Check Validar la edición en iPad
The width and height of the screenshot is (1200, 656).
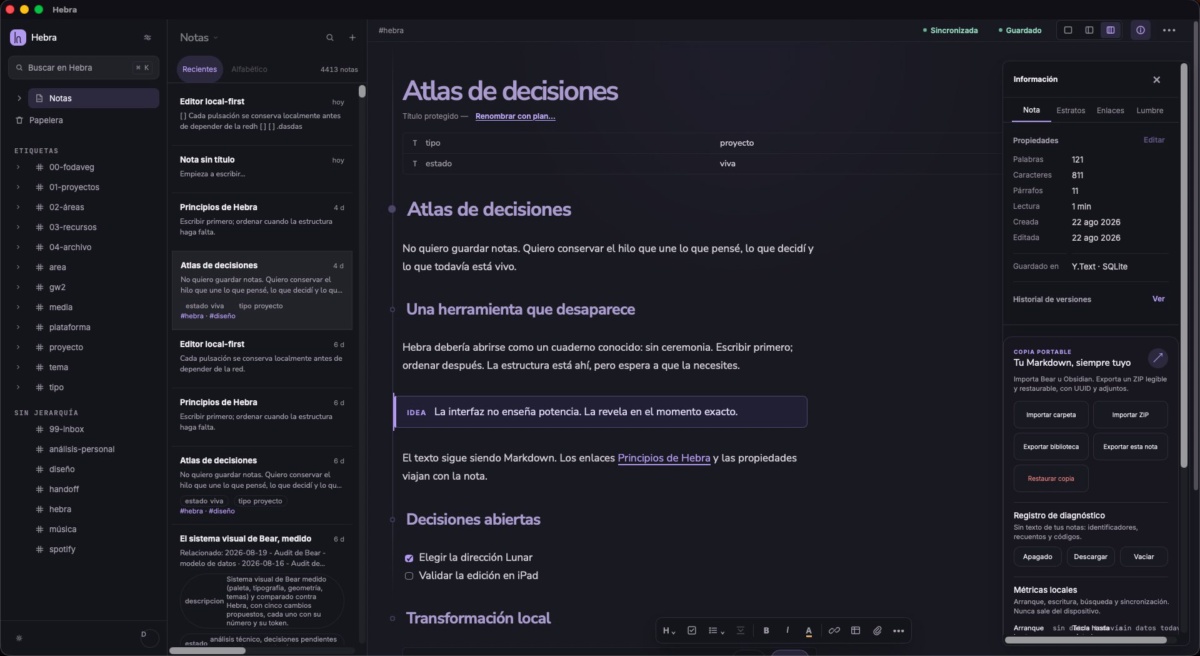tap(409, 575)
